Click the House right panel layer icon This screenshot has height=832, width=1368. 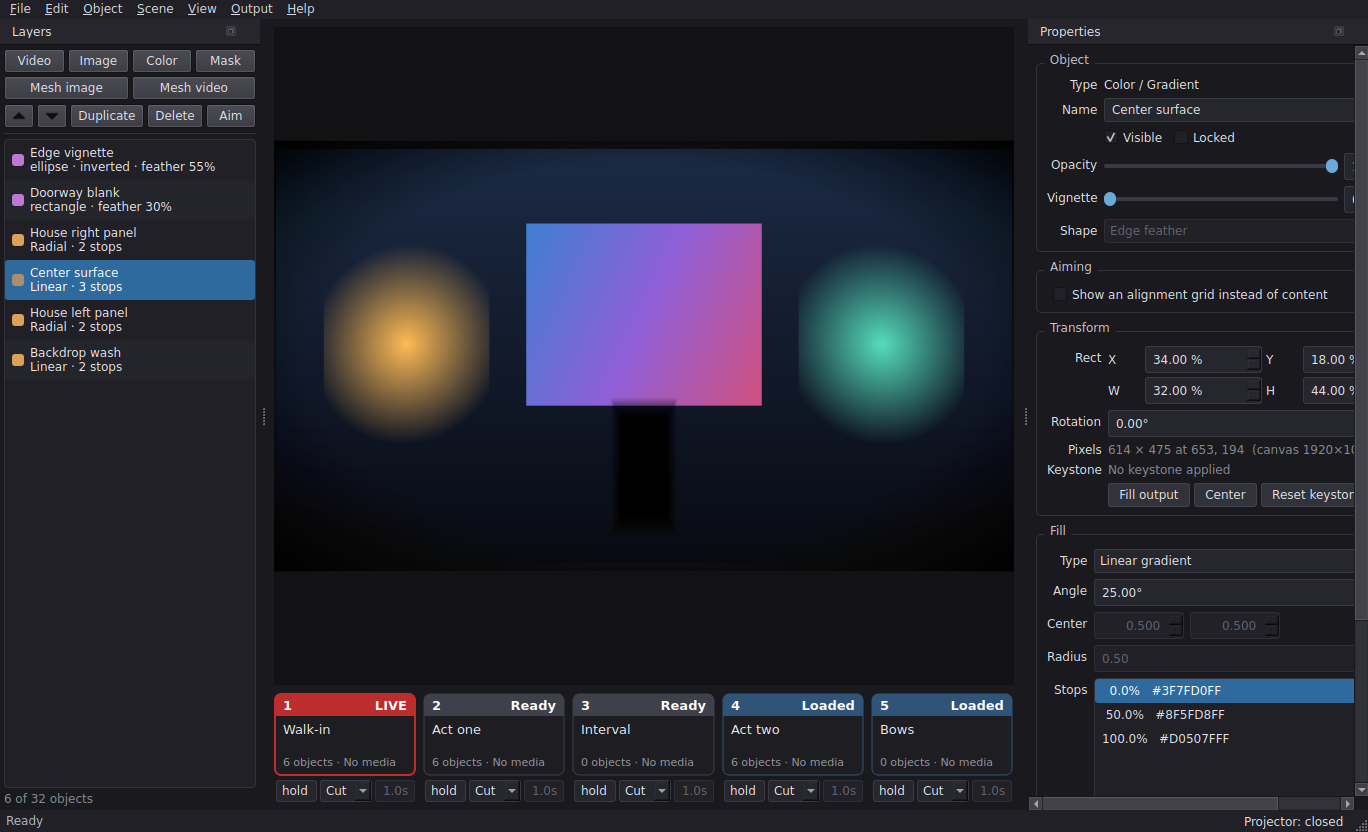coord(18,240)
